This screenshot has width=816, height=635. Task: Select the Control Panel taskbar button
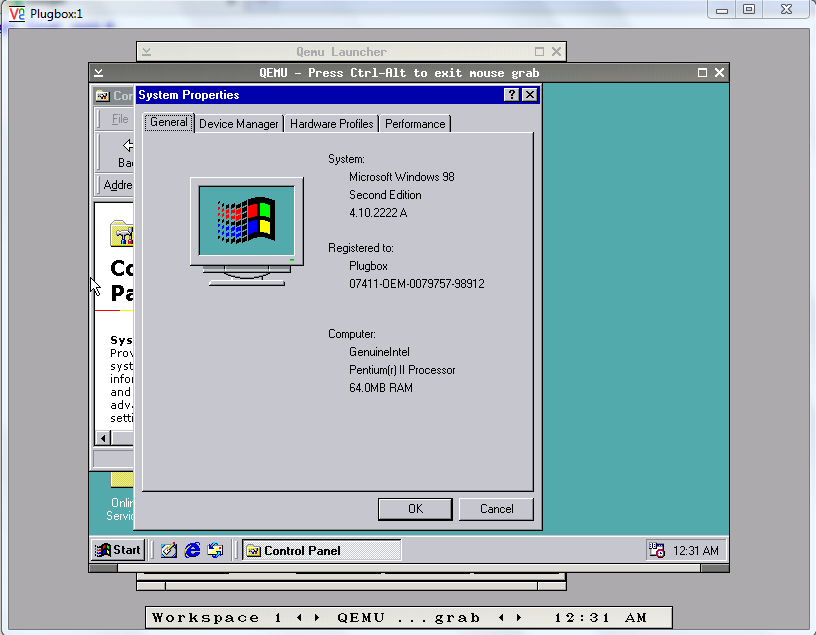(322, 550)
